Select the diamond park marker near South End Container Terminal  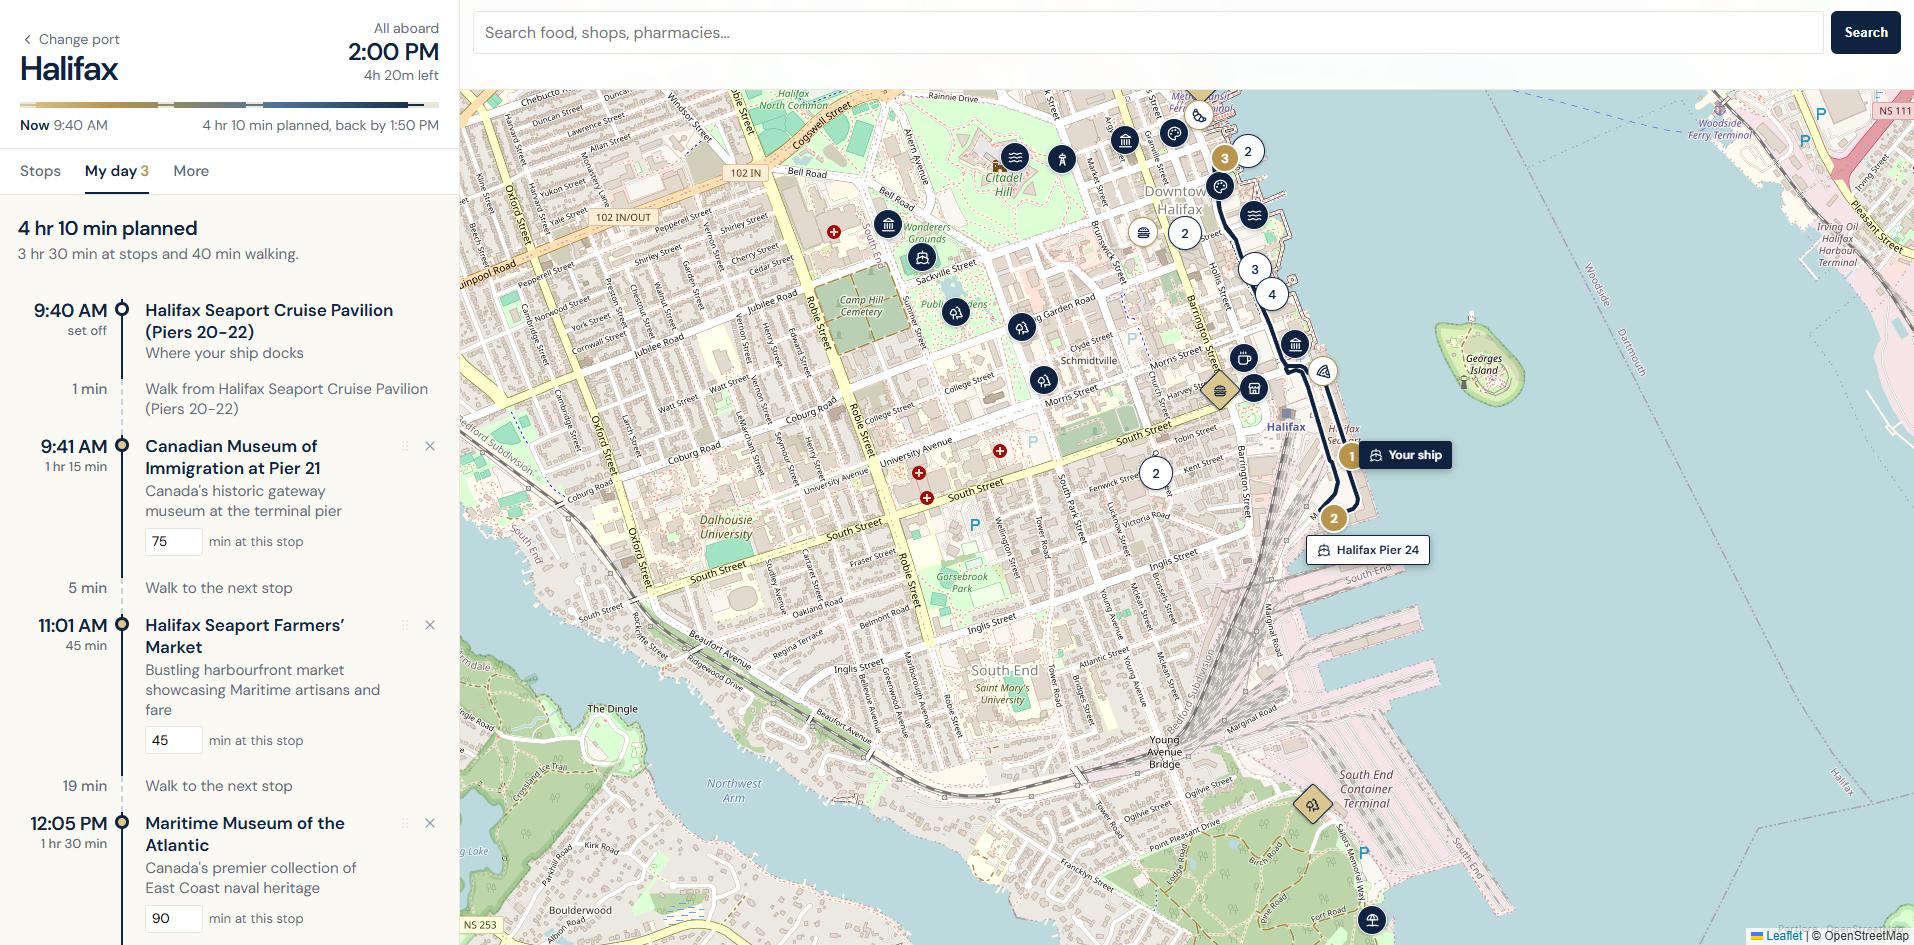coord(1312,804)
